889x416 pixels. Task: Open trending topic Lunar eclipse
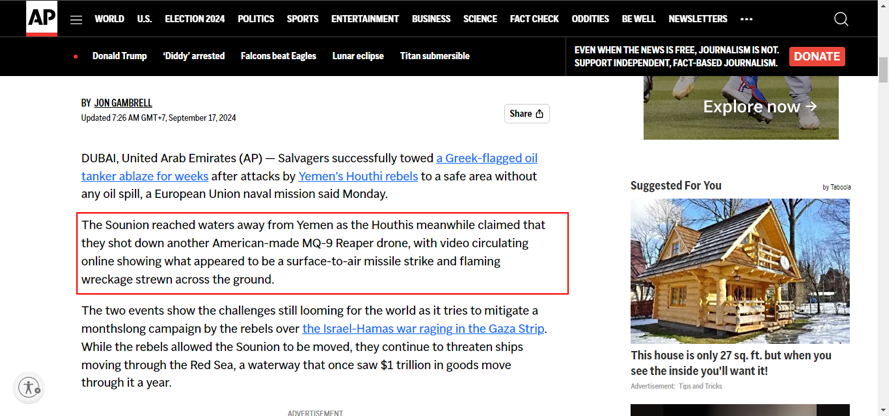(x=358, y=56)
